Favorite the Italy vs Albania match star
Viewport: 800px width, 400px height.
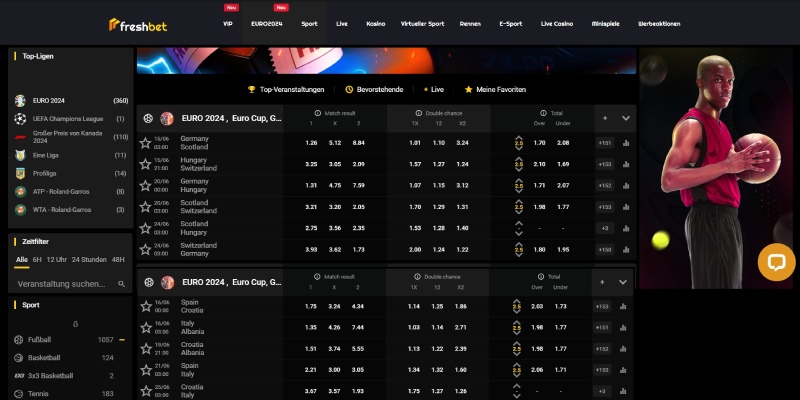(x=146, y=328)
